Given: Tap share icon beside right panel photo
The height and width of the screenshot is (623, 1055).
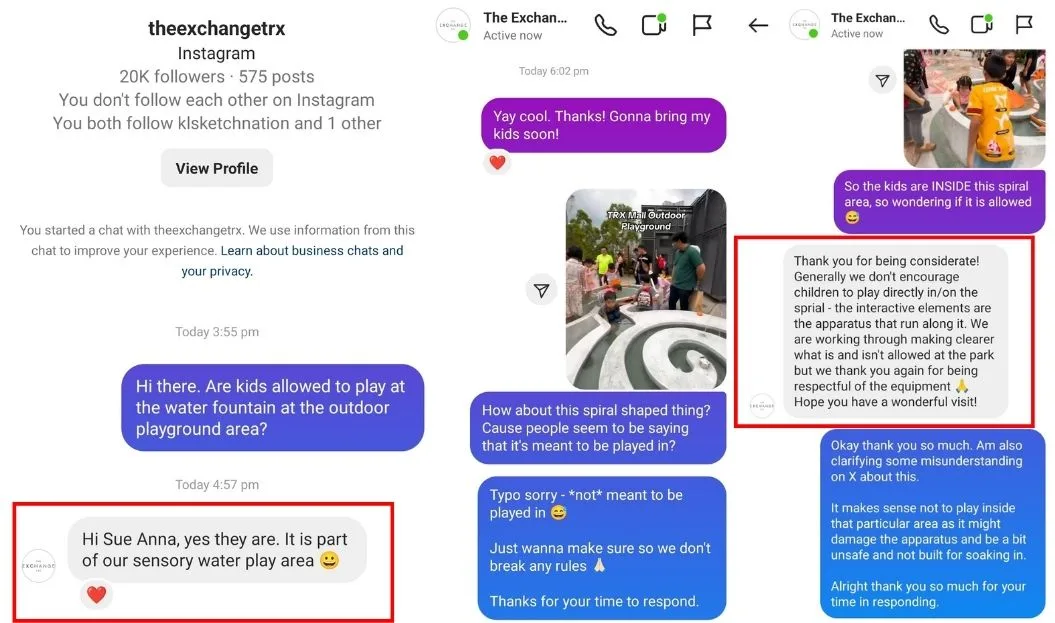Looking at the screenshot, I should click(x=882, y=81).
